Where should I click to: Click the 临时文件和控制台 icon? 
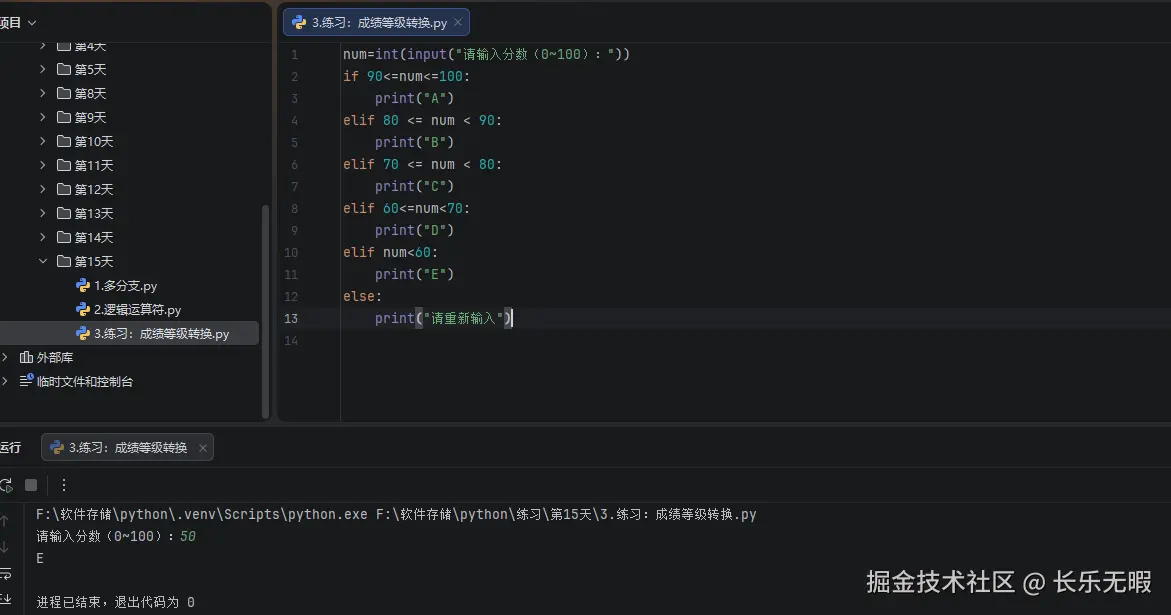click(26, 381)
